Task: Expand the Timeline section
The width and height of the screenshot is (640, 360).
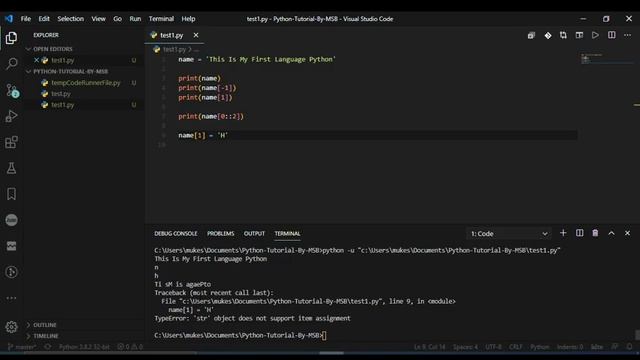Action: [x=46, y=336]
